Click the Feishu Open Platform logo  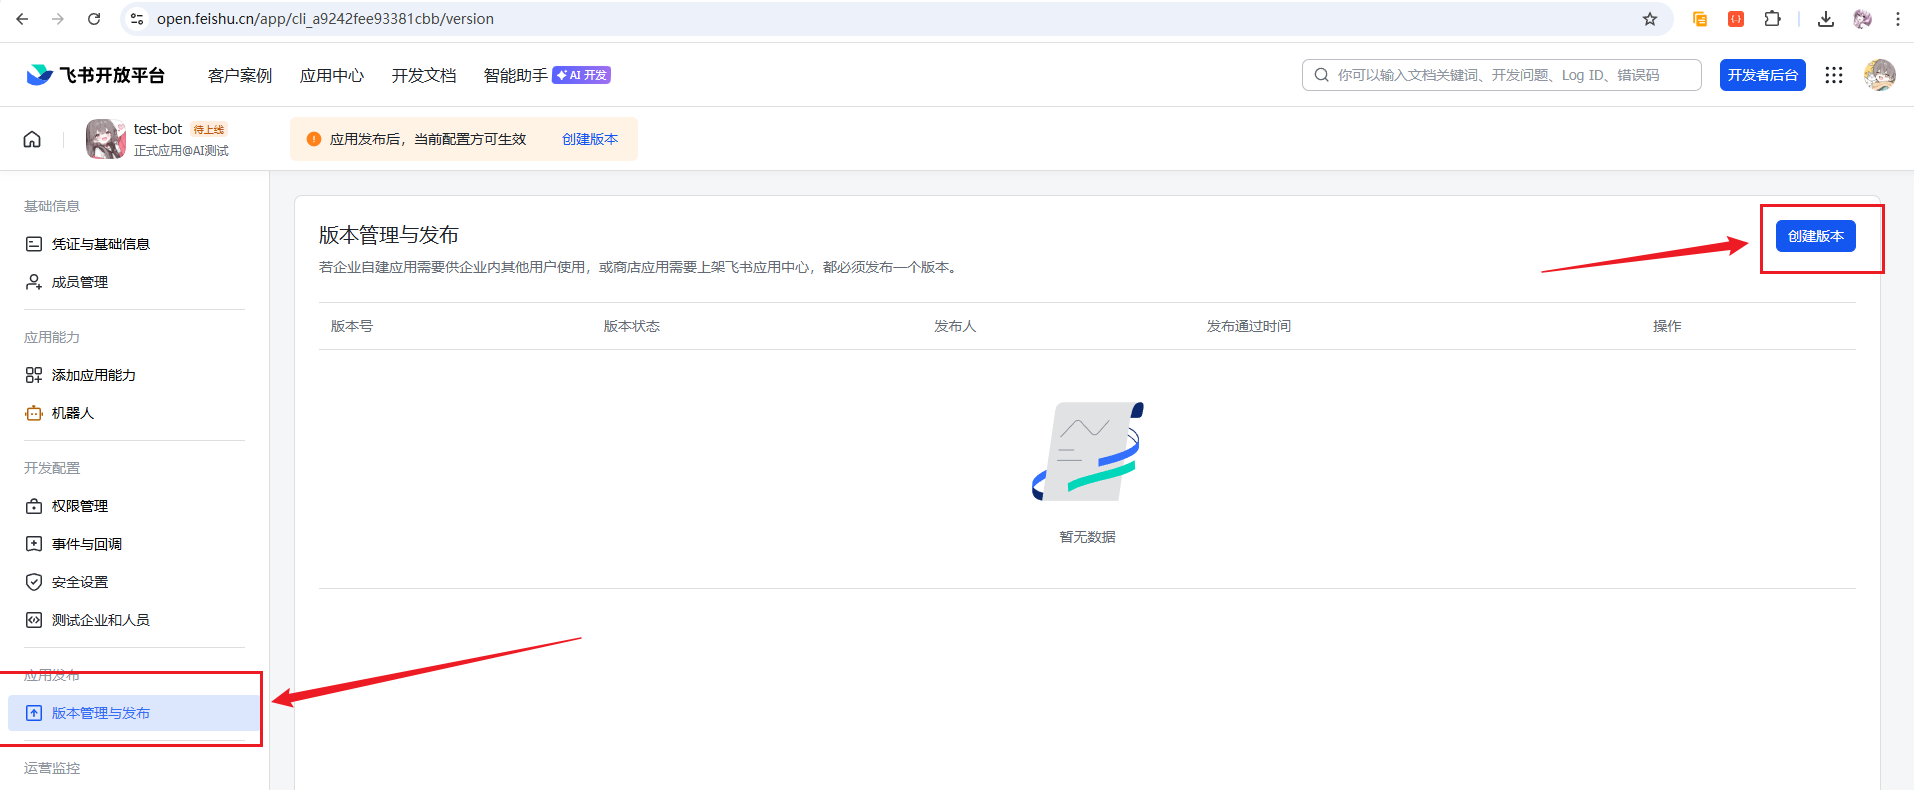96,75
